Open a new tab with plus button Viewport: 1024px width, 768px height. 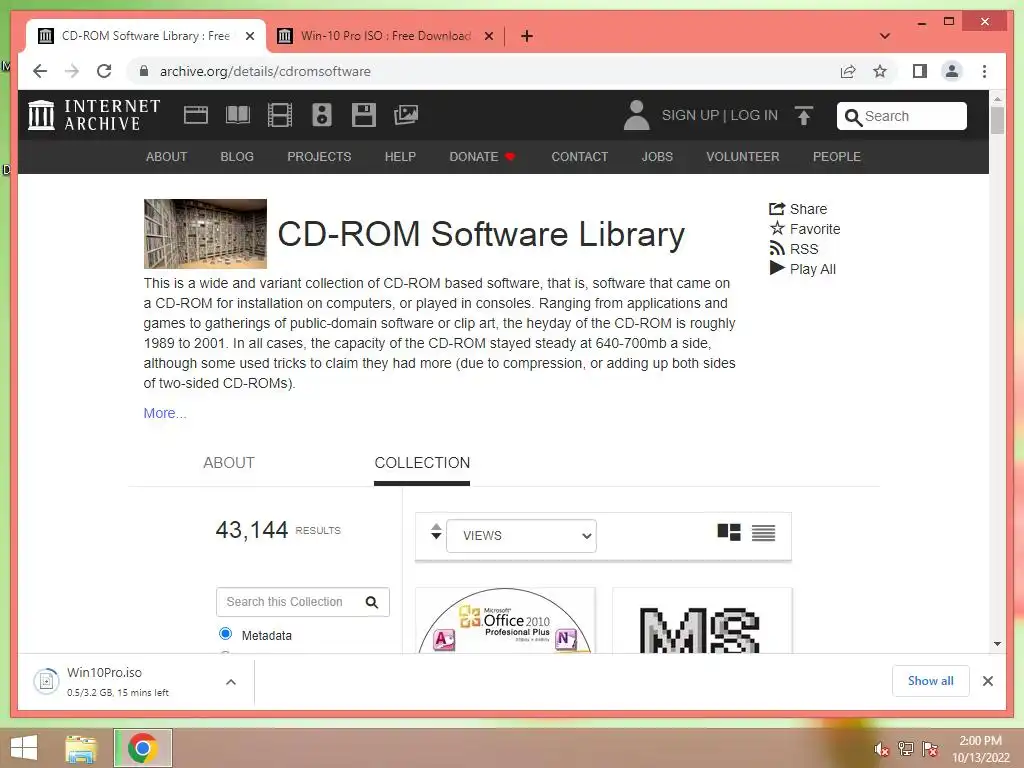click(527, 36)
